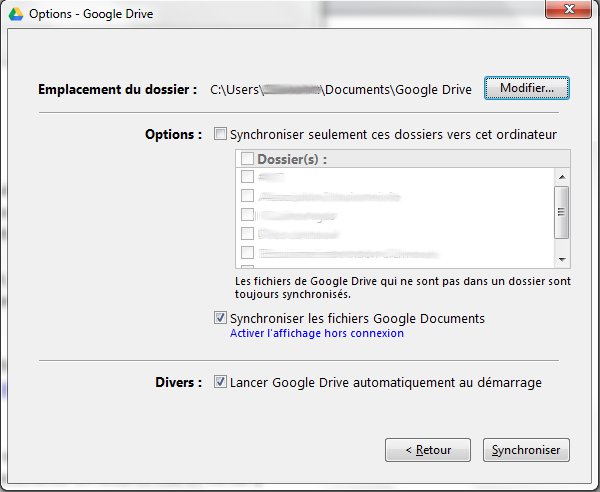
Task: Click the folder list scroll-down arrow
Action: 562,259
